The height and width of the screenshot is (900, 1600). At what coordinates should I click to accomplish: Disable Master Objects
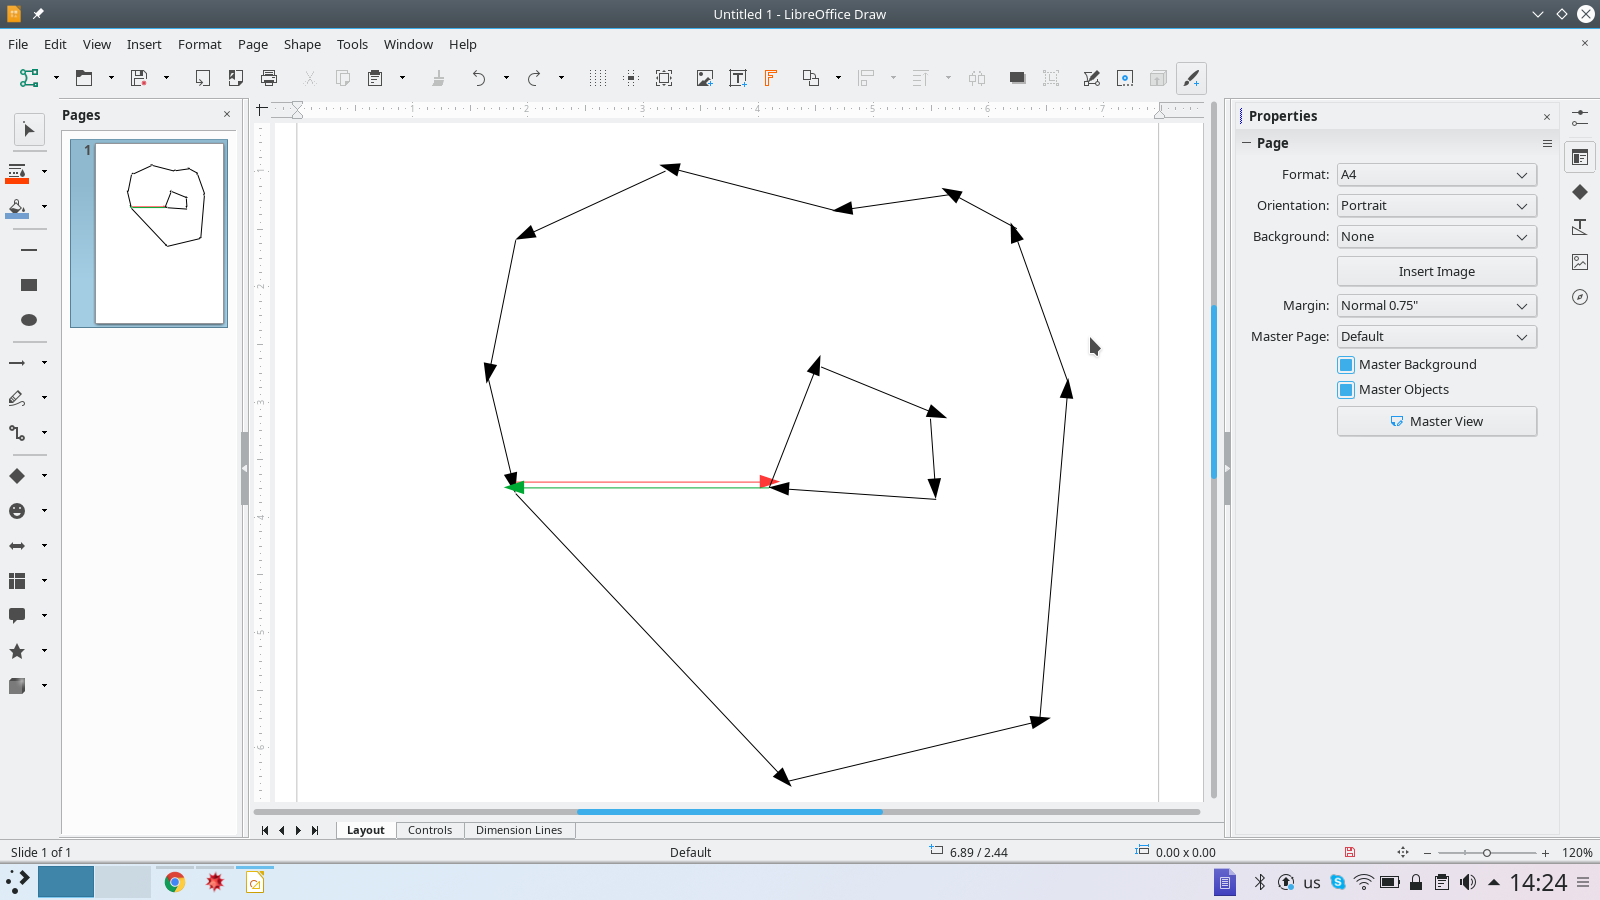pyautogui.click(x=1346, y=389)
